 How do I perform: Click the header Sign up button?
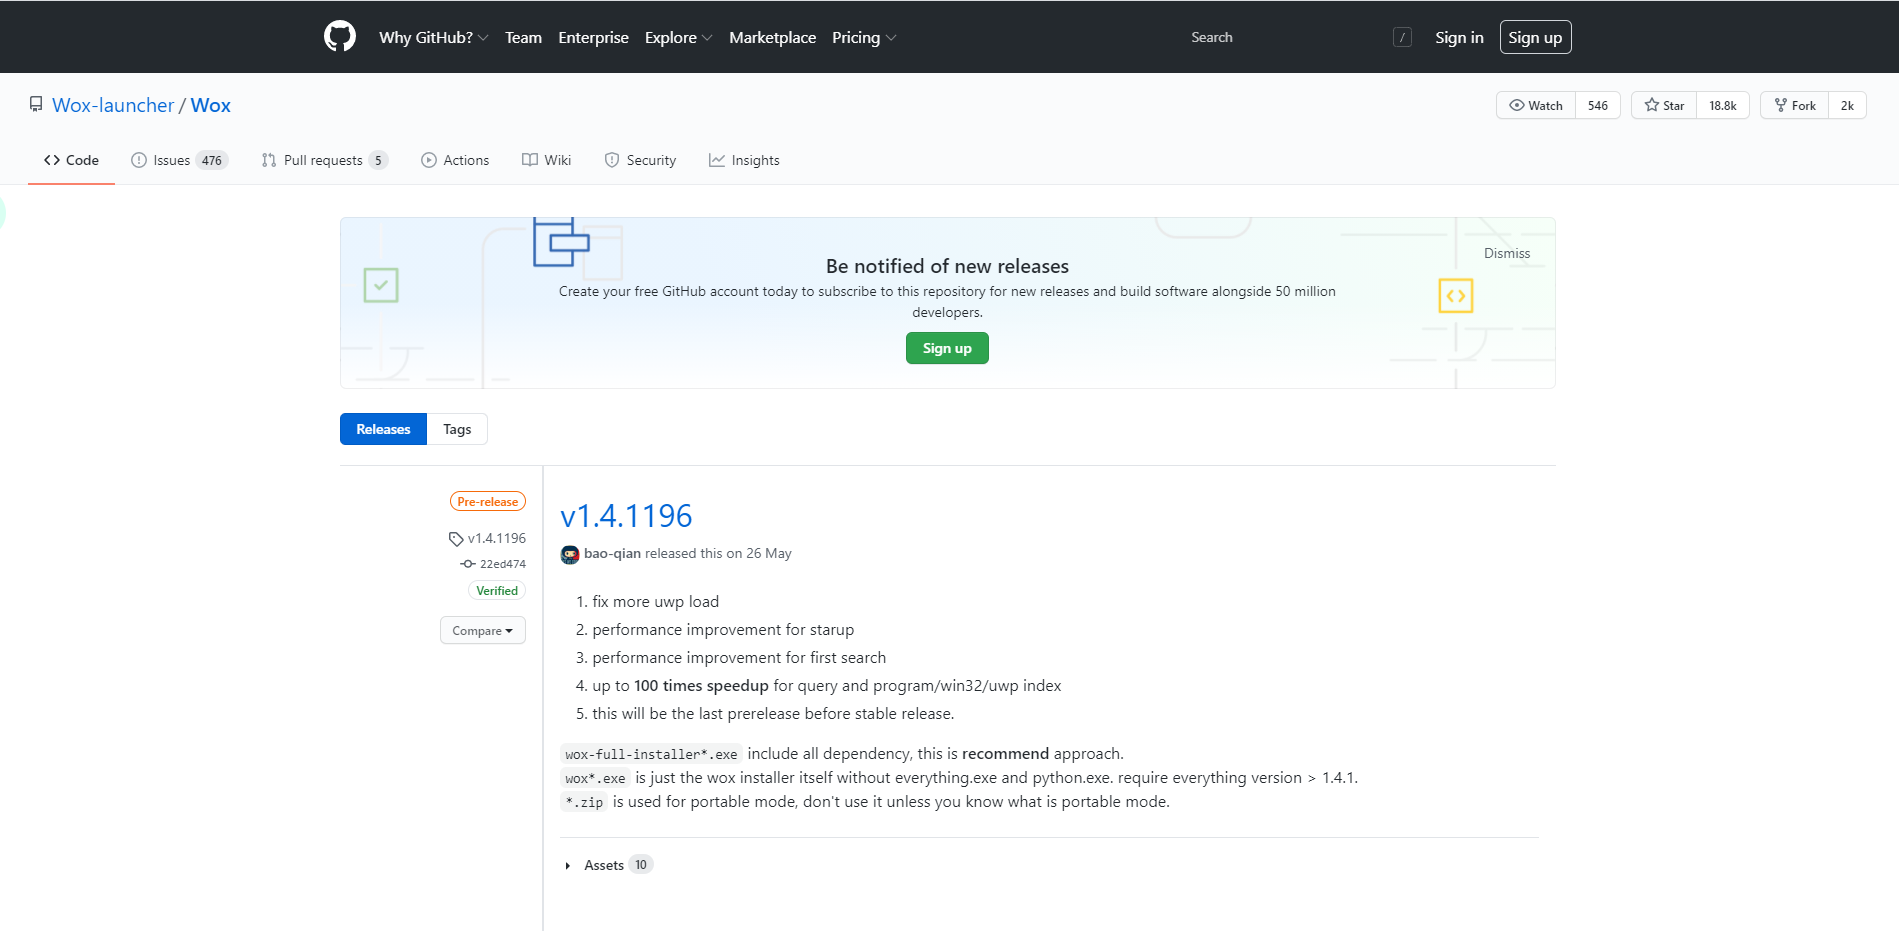coord(1535,37)
